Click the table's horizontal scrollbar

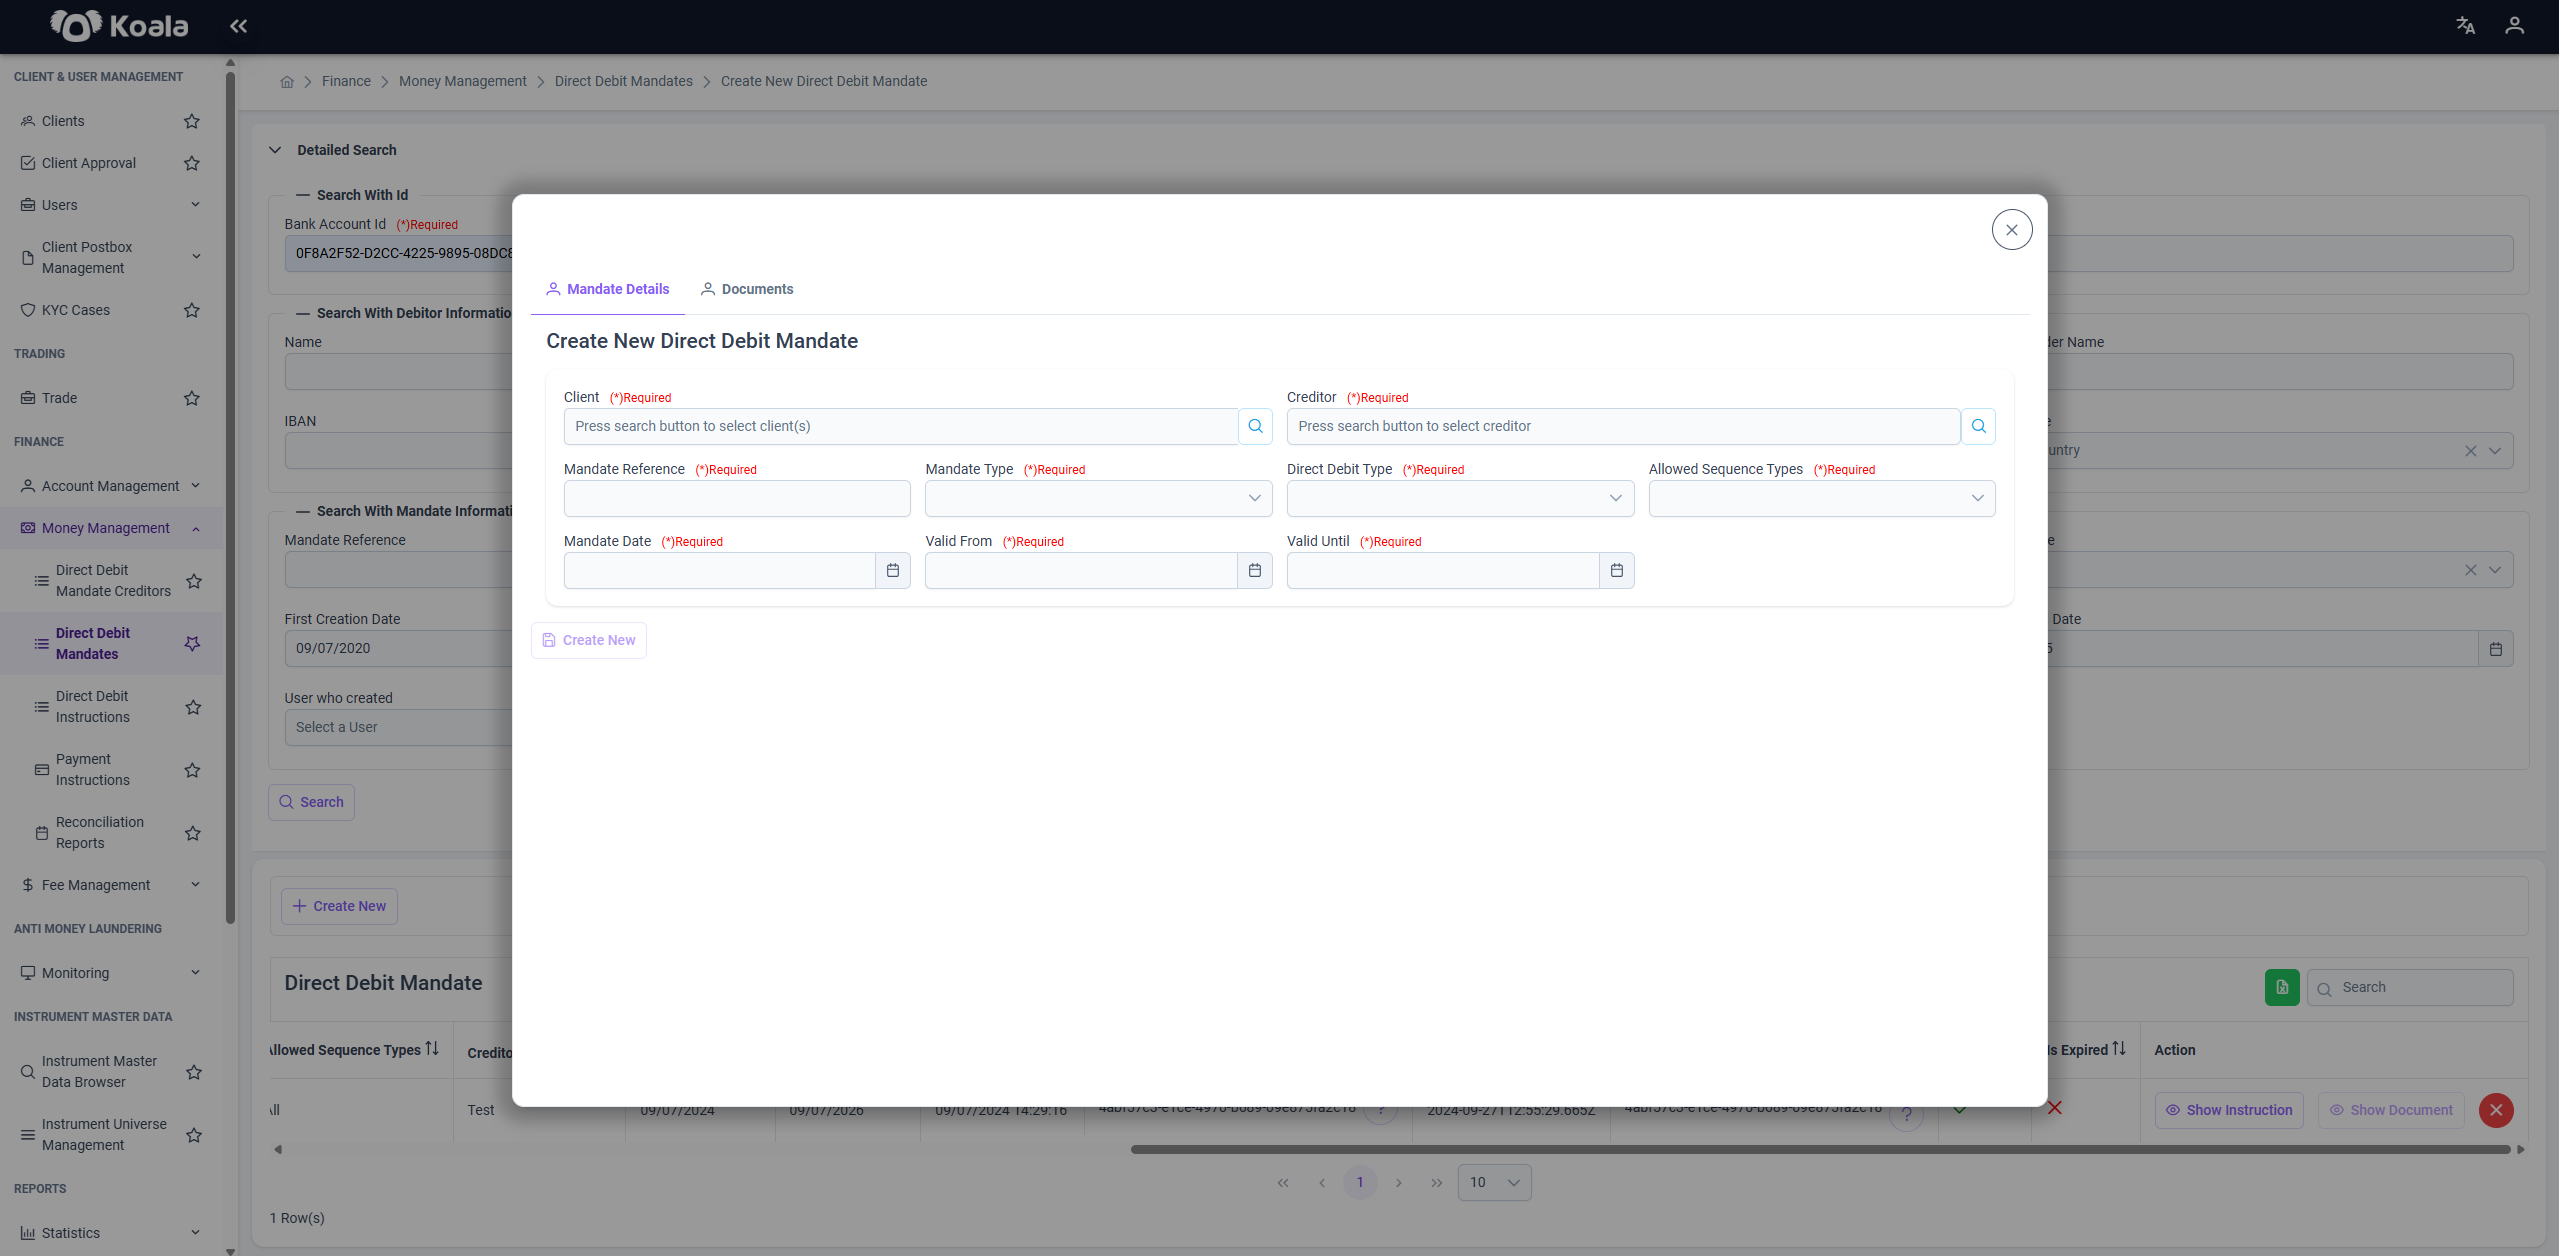pyautogui.click(x=1820, y=1149)
